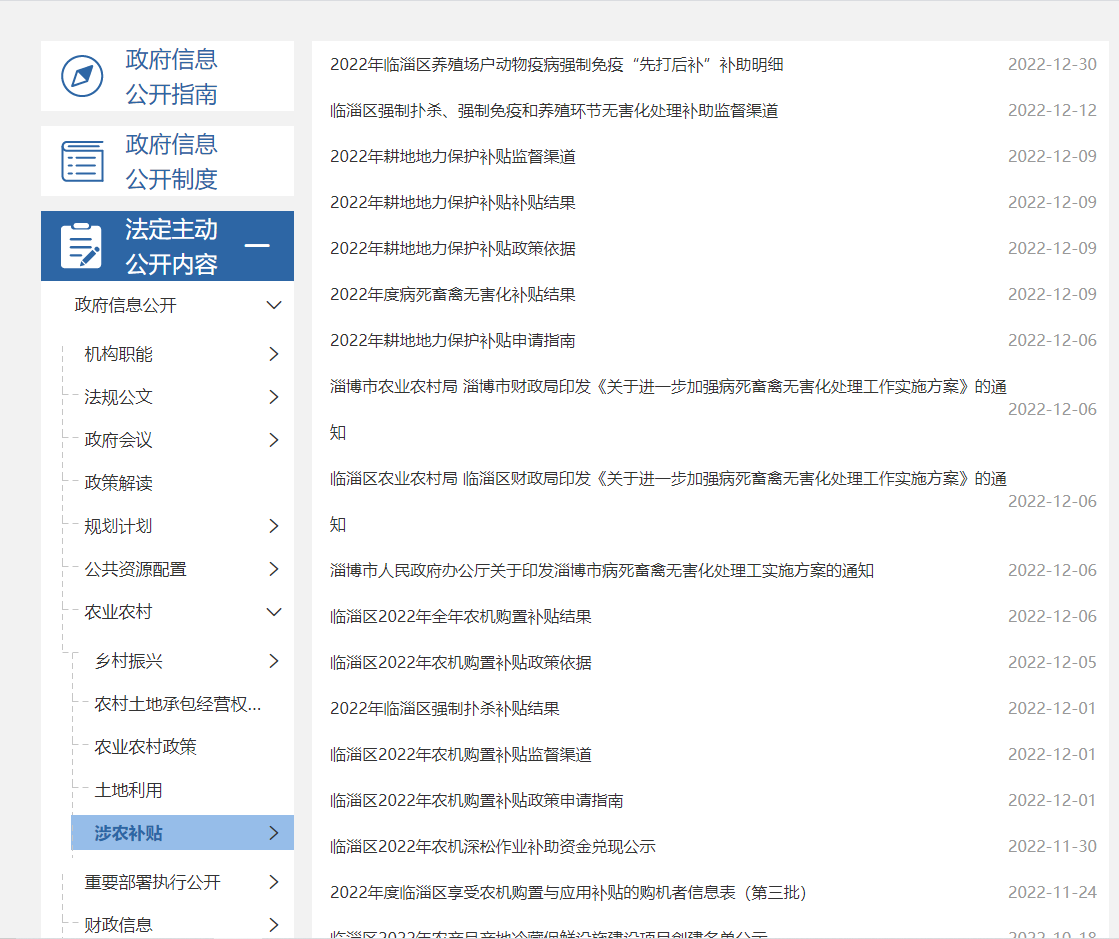1119x939 pixels.
Task: Expand the 机构职能 submenu arrow
Action: 274,354
